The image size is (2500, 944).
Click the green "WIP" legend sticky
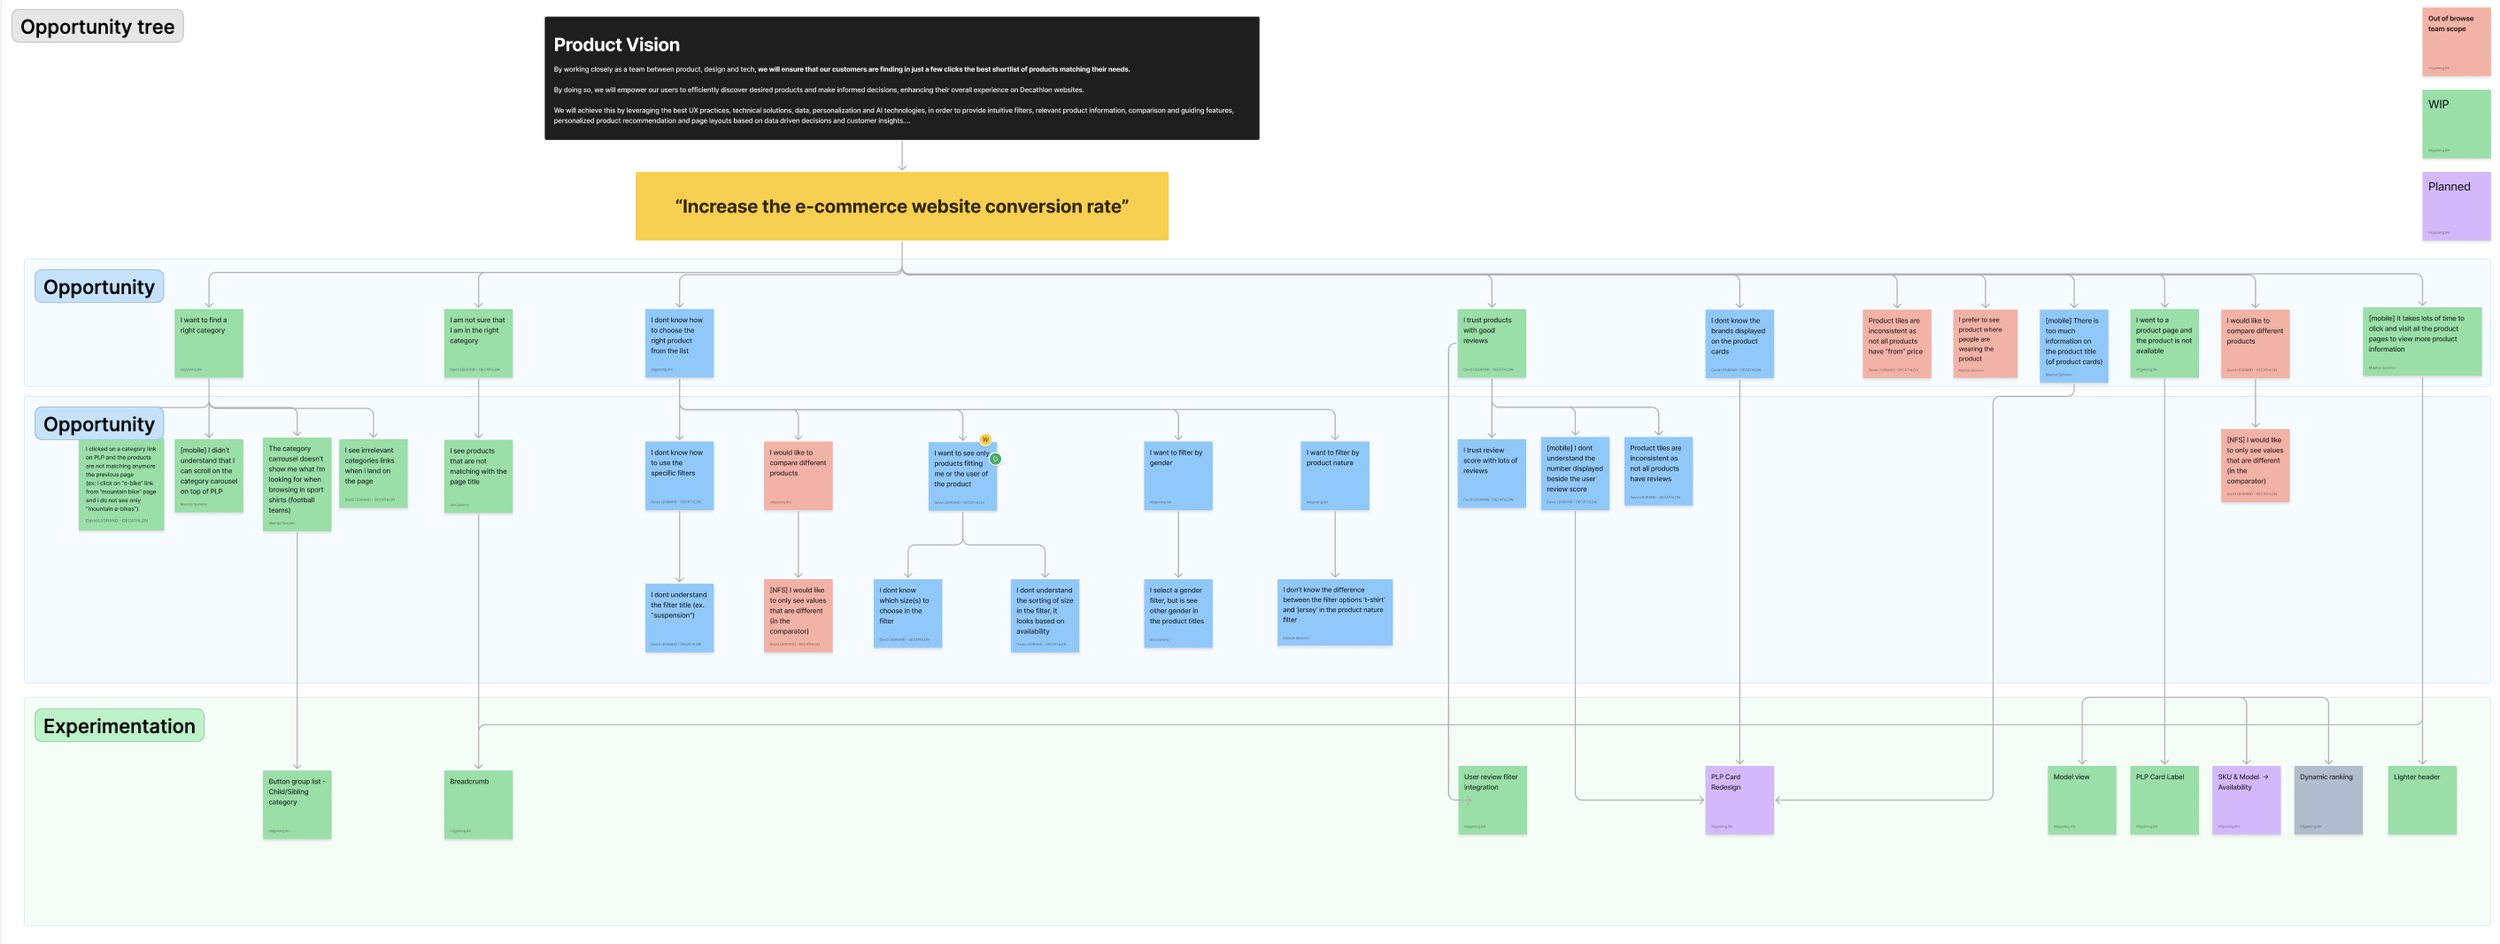[x=2455, y=124]
